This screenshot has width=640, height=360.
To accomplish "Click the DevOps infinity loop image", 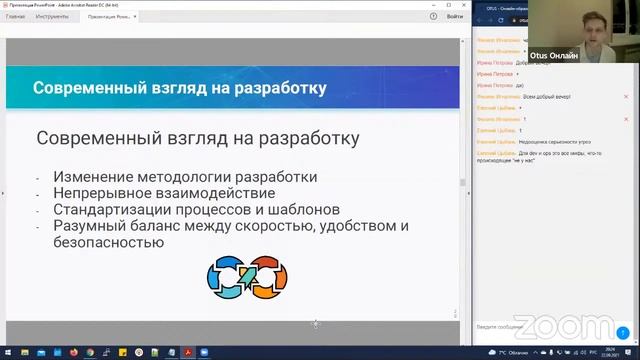I will pos(247,277).
